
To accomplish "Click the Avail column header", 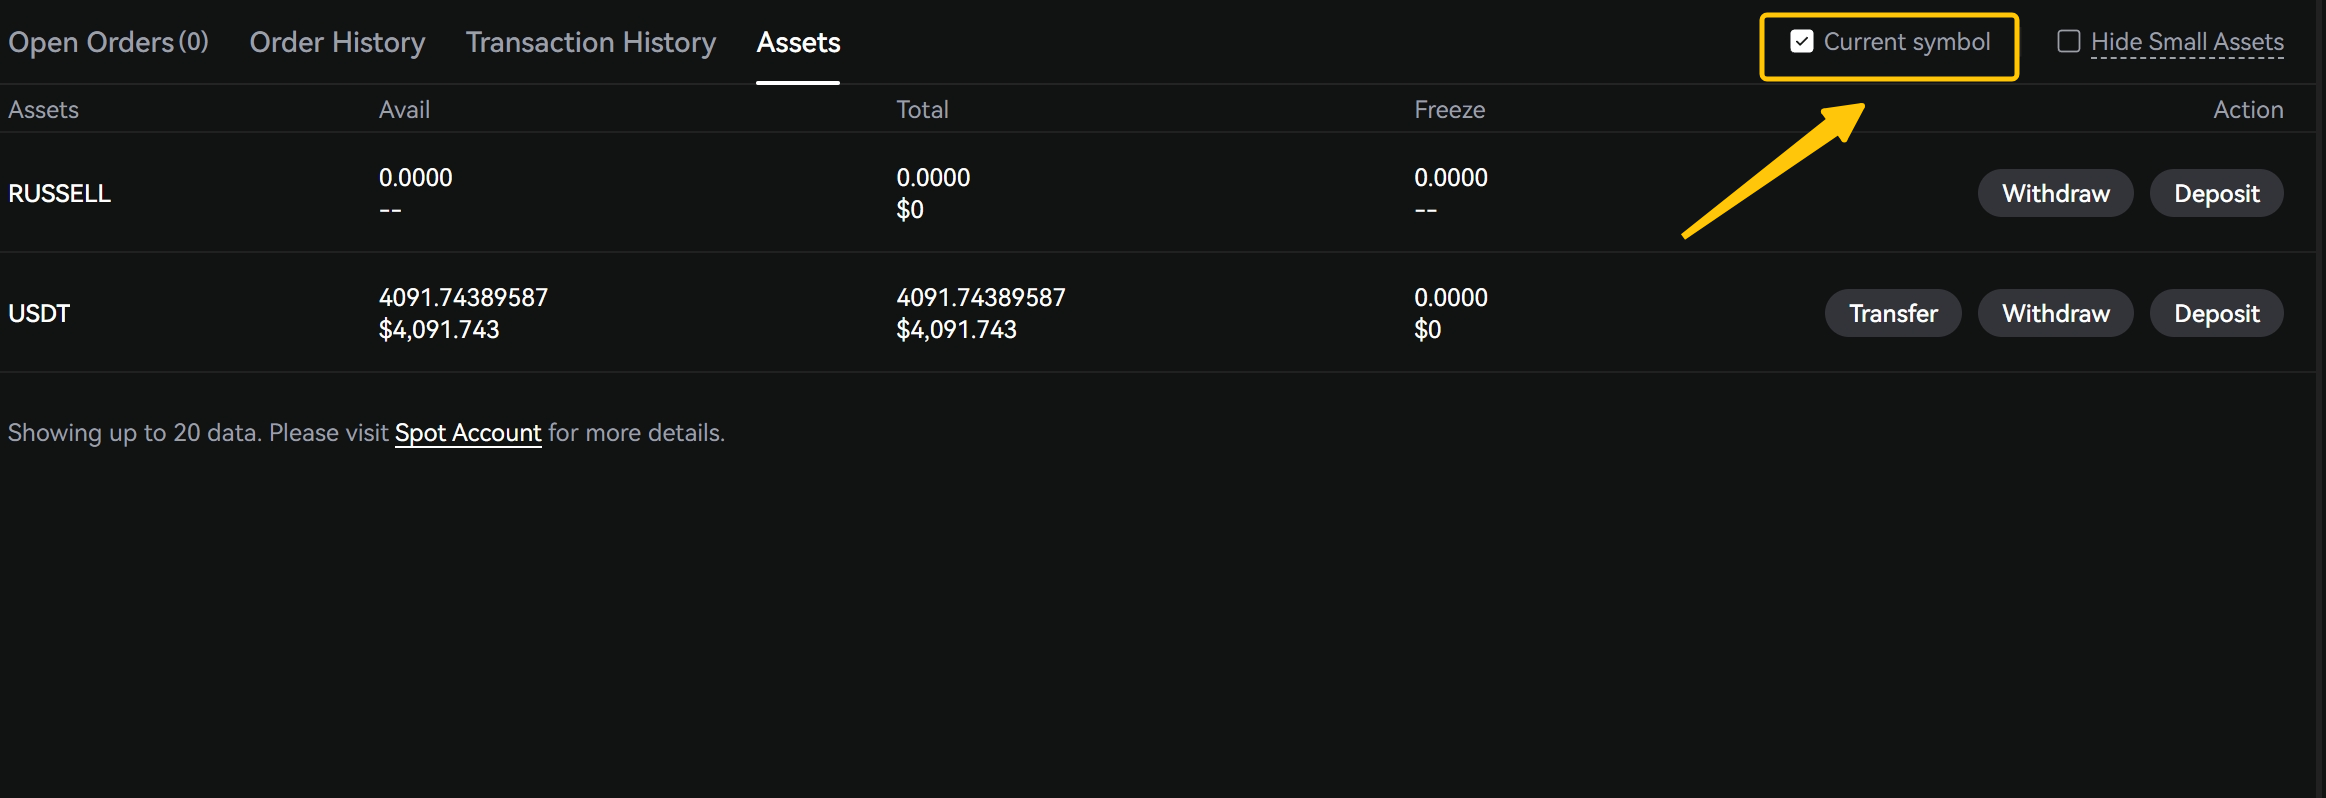I will click(x=404, y=109).
